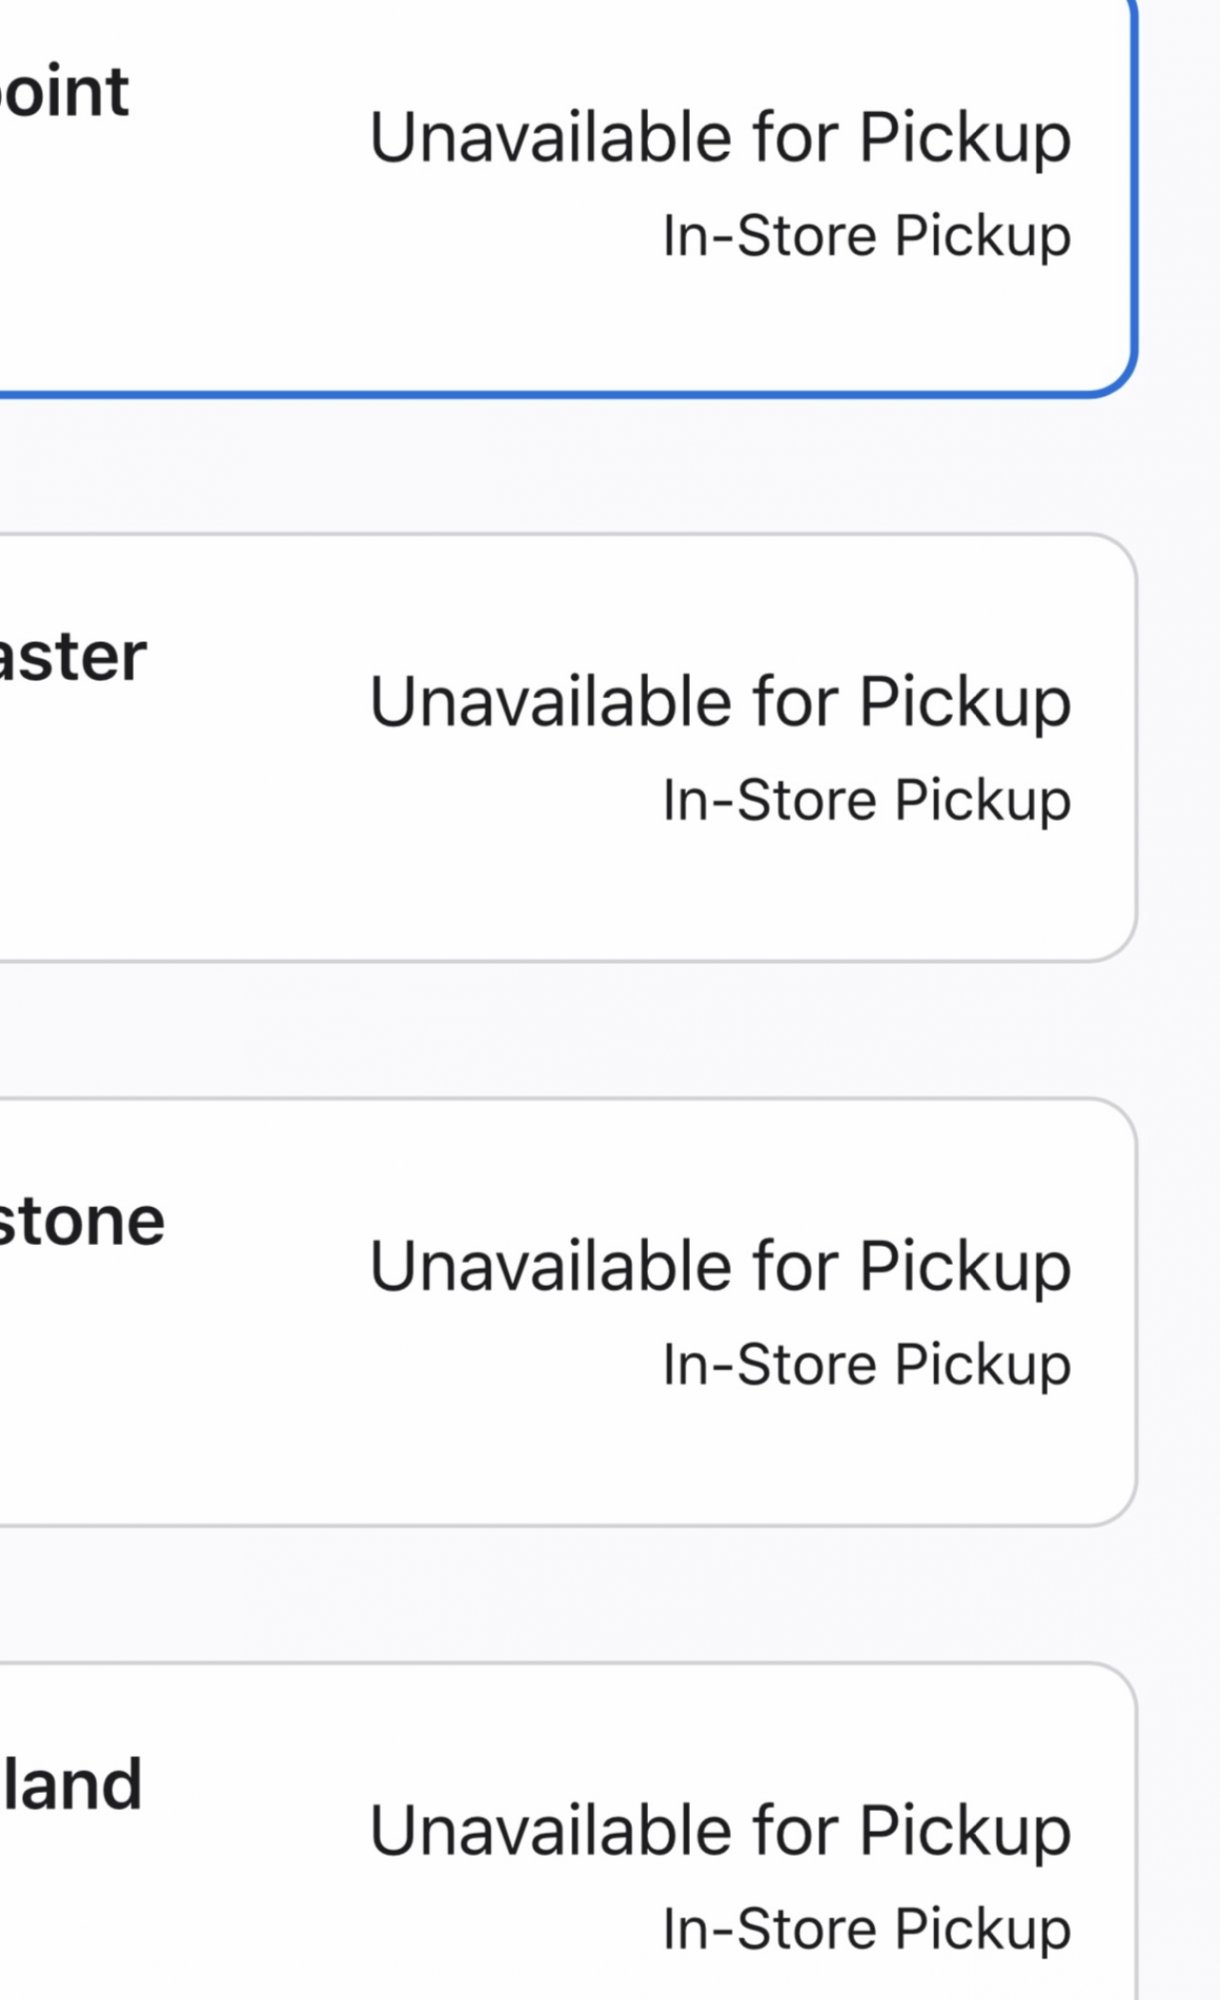The height and width of the screenshot is (2000, 1220).
Task: Click empty space below "In-Store Pickup" in "aster" card
Action: 866,890
